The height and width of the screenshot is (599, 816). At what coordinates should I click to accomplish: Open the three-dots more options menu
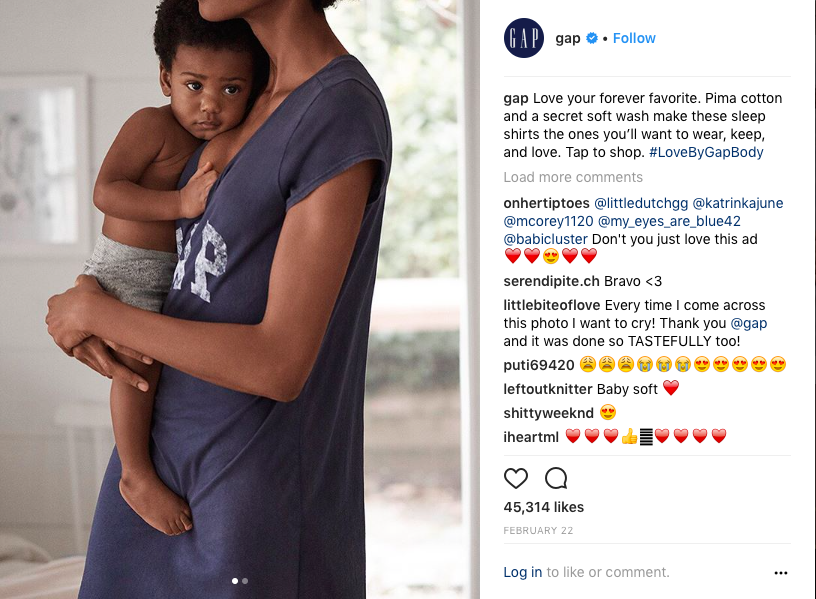781,572
